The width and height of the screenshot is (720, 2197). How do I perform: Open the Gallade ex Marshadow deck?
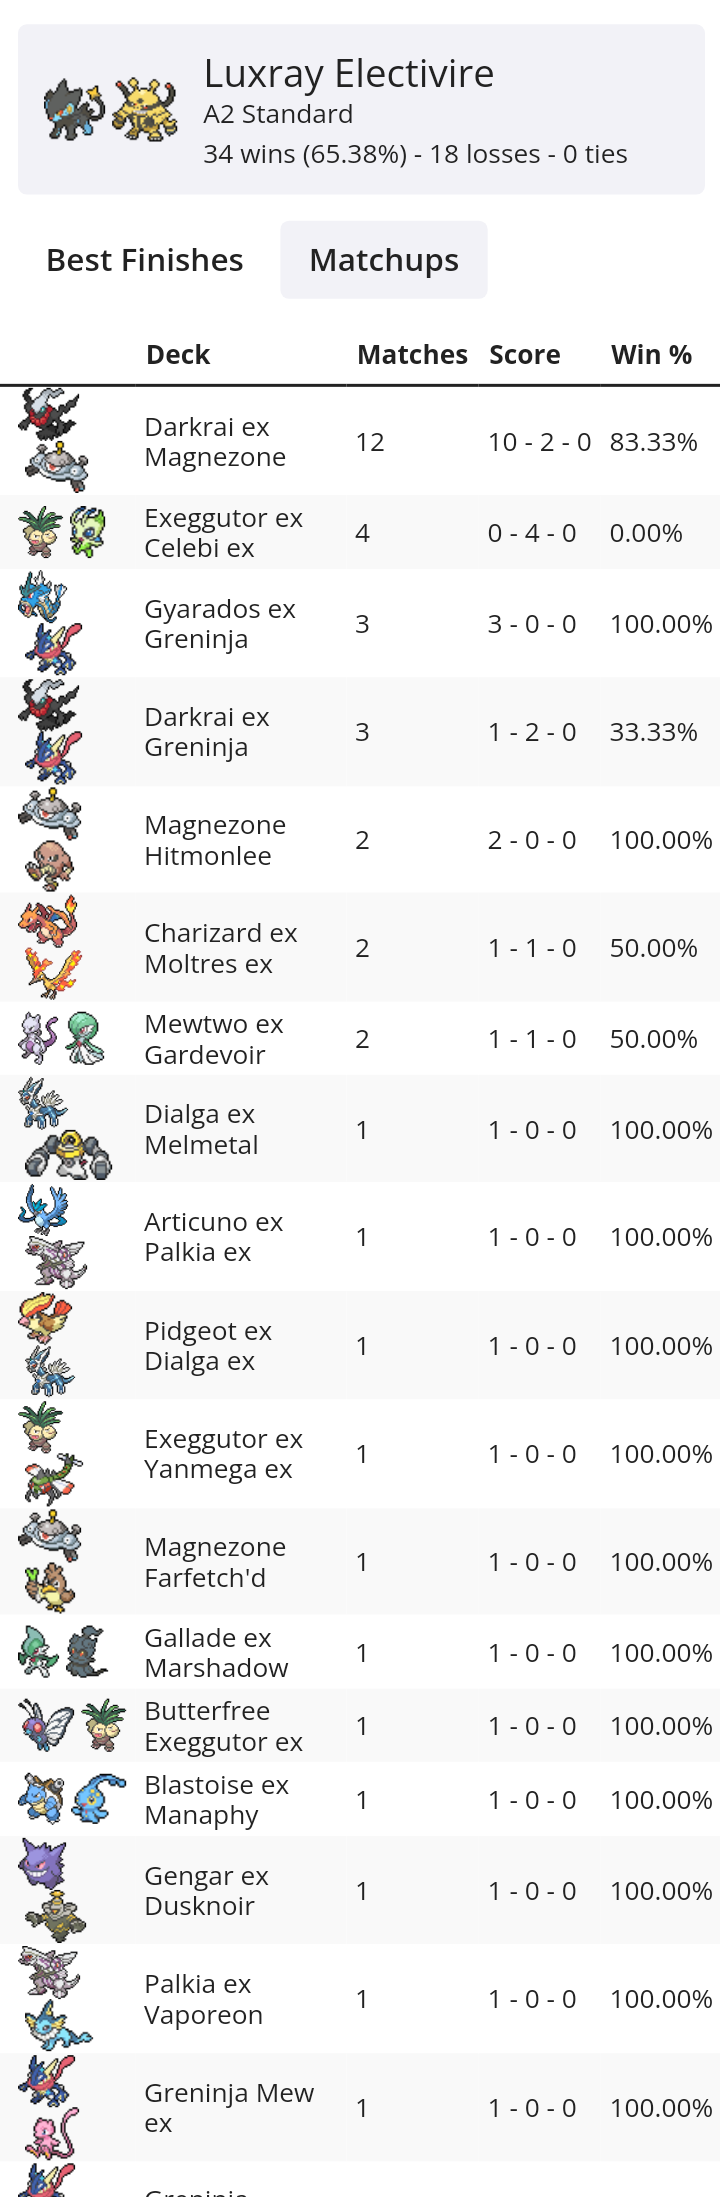click(x=216, y=1653)
